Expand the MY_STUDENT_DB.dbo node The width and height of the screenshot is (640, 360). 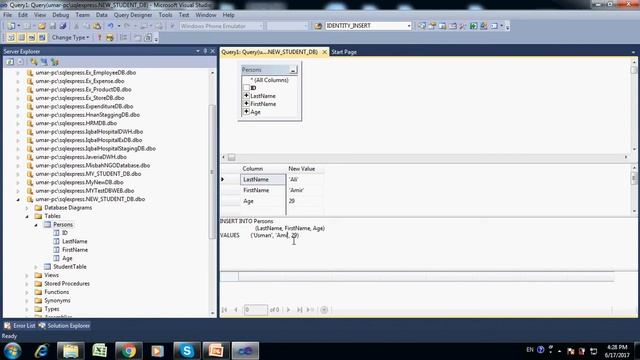[x=18, y=174]
